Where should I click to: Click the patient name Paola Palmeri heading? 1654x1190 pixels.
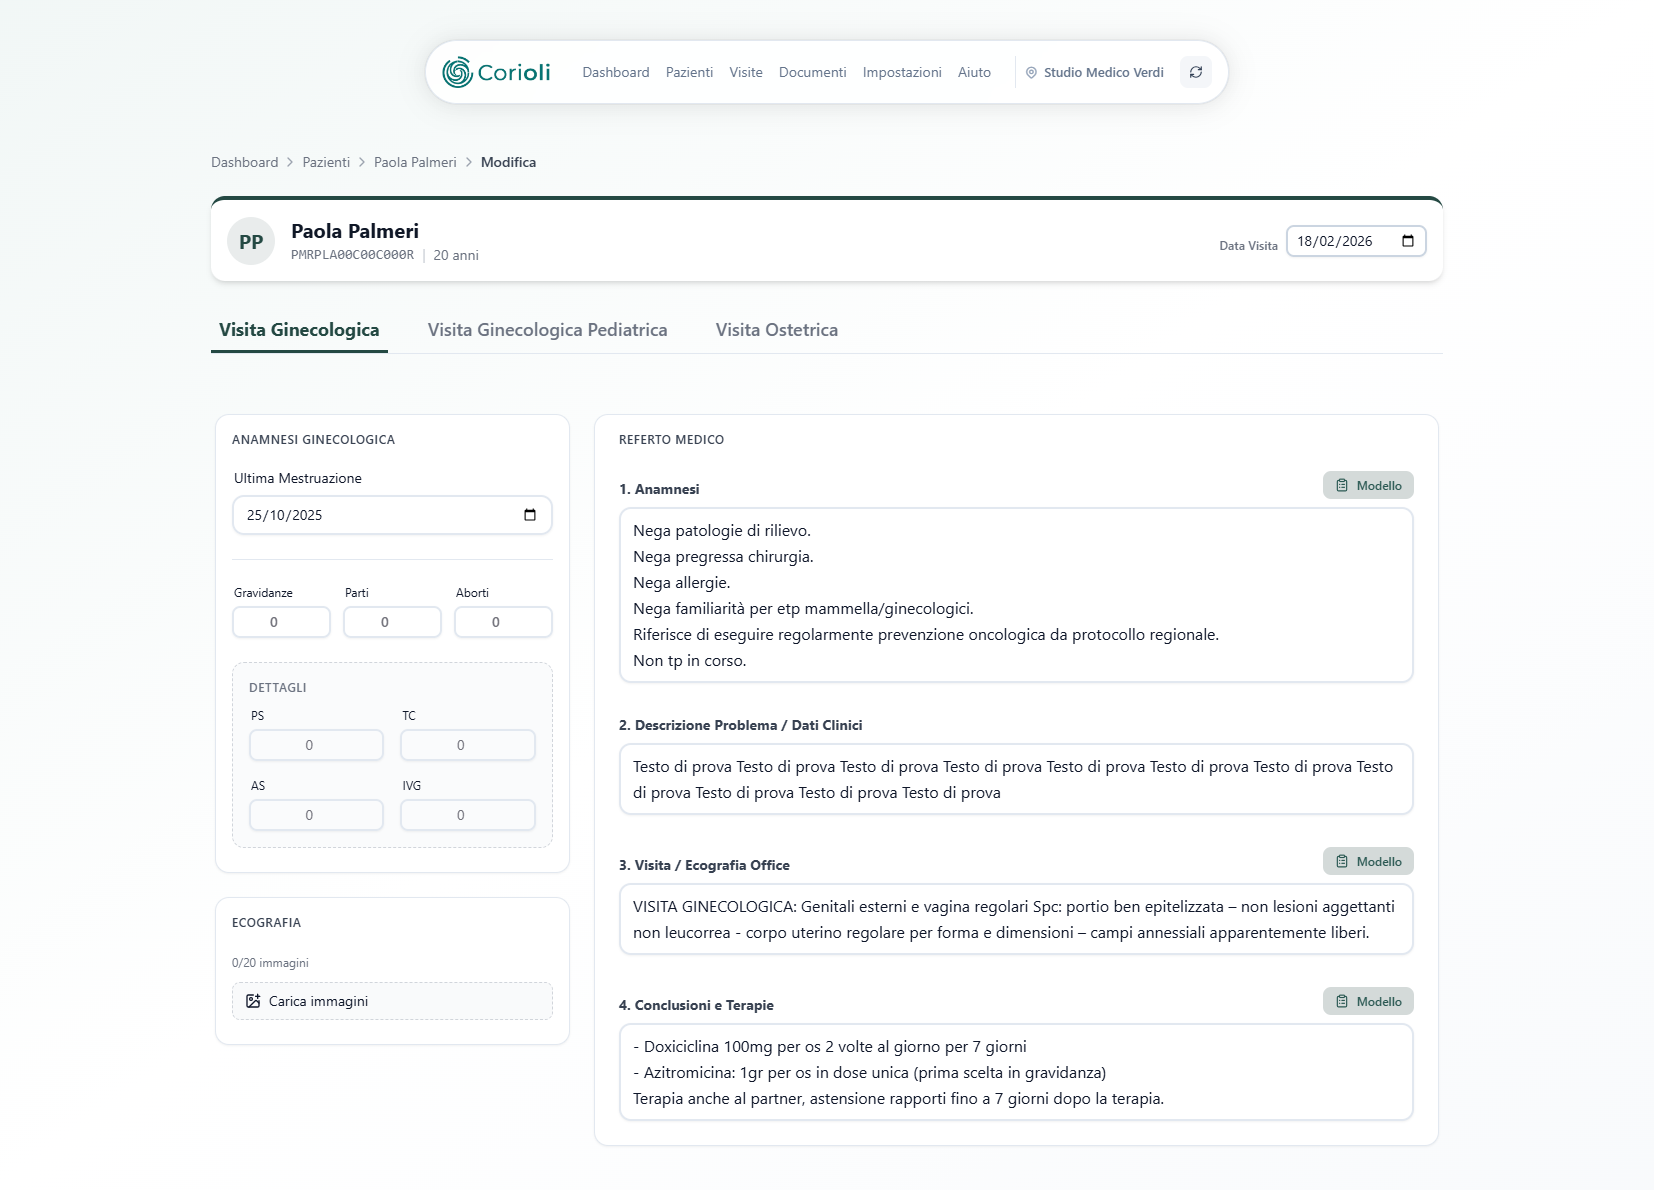(x=355, y=231)
